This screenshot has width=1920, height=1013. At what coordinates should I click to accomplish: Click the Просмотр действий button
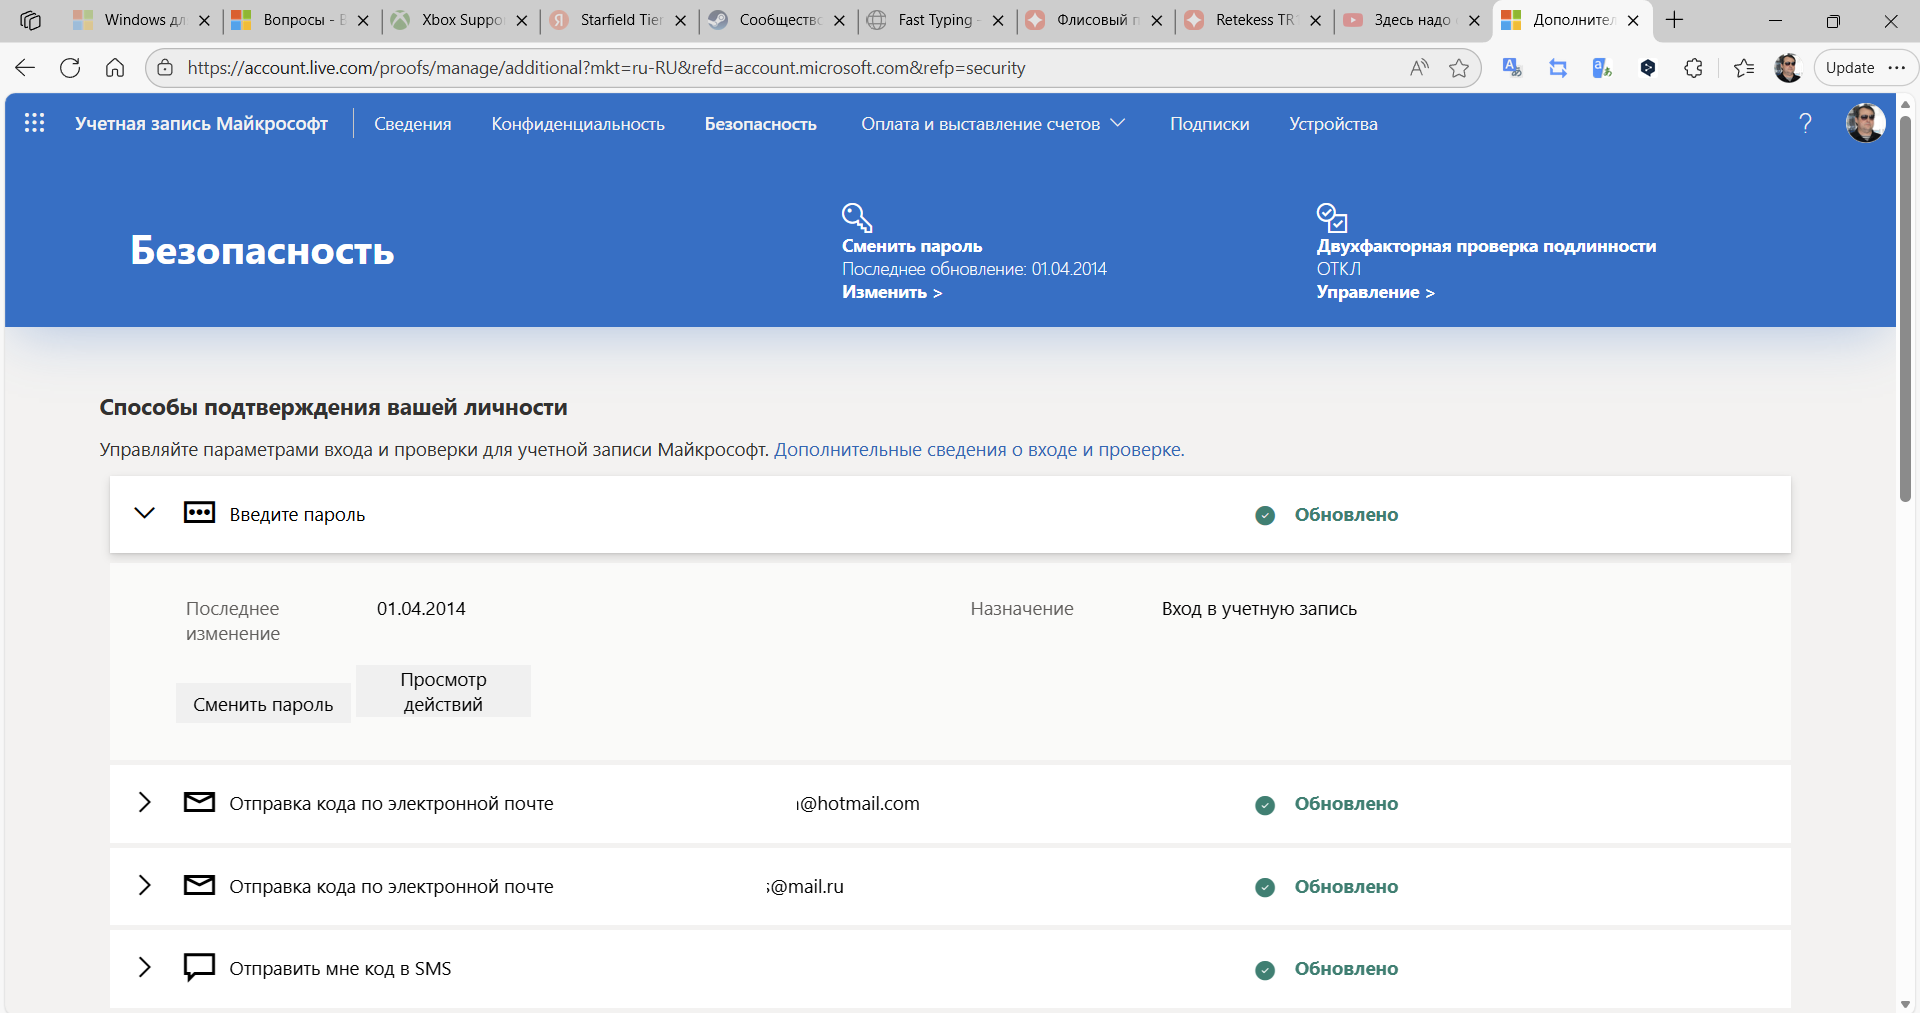pyautogui.click(x=443, y=691)
